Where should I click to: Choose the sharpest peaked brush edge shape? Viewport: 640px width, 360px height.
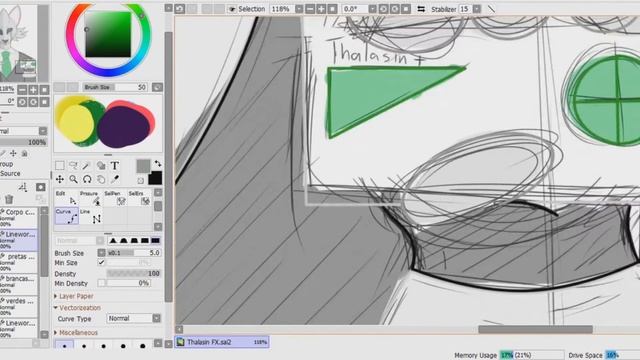(x=113, y=240)
